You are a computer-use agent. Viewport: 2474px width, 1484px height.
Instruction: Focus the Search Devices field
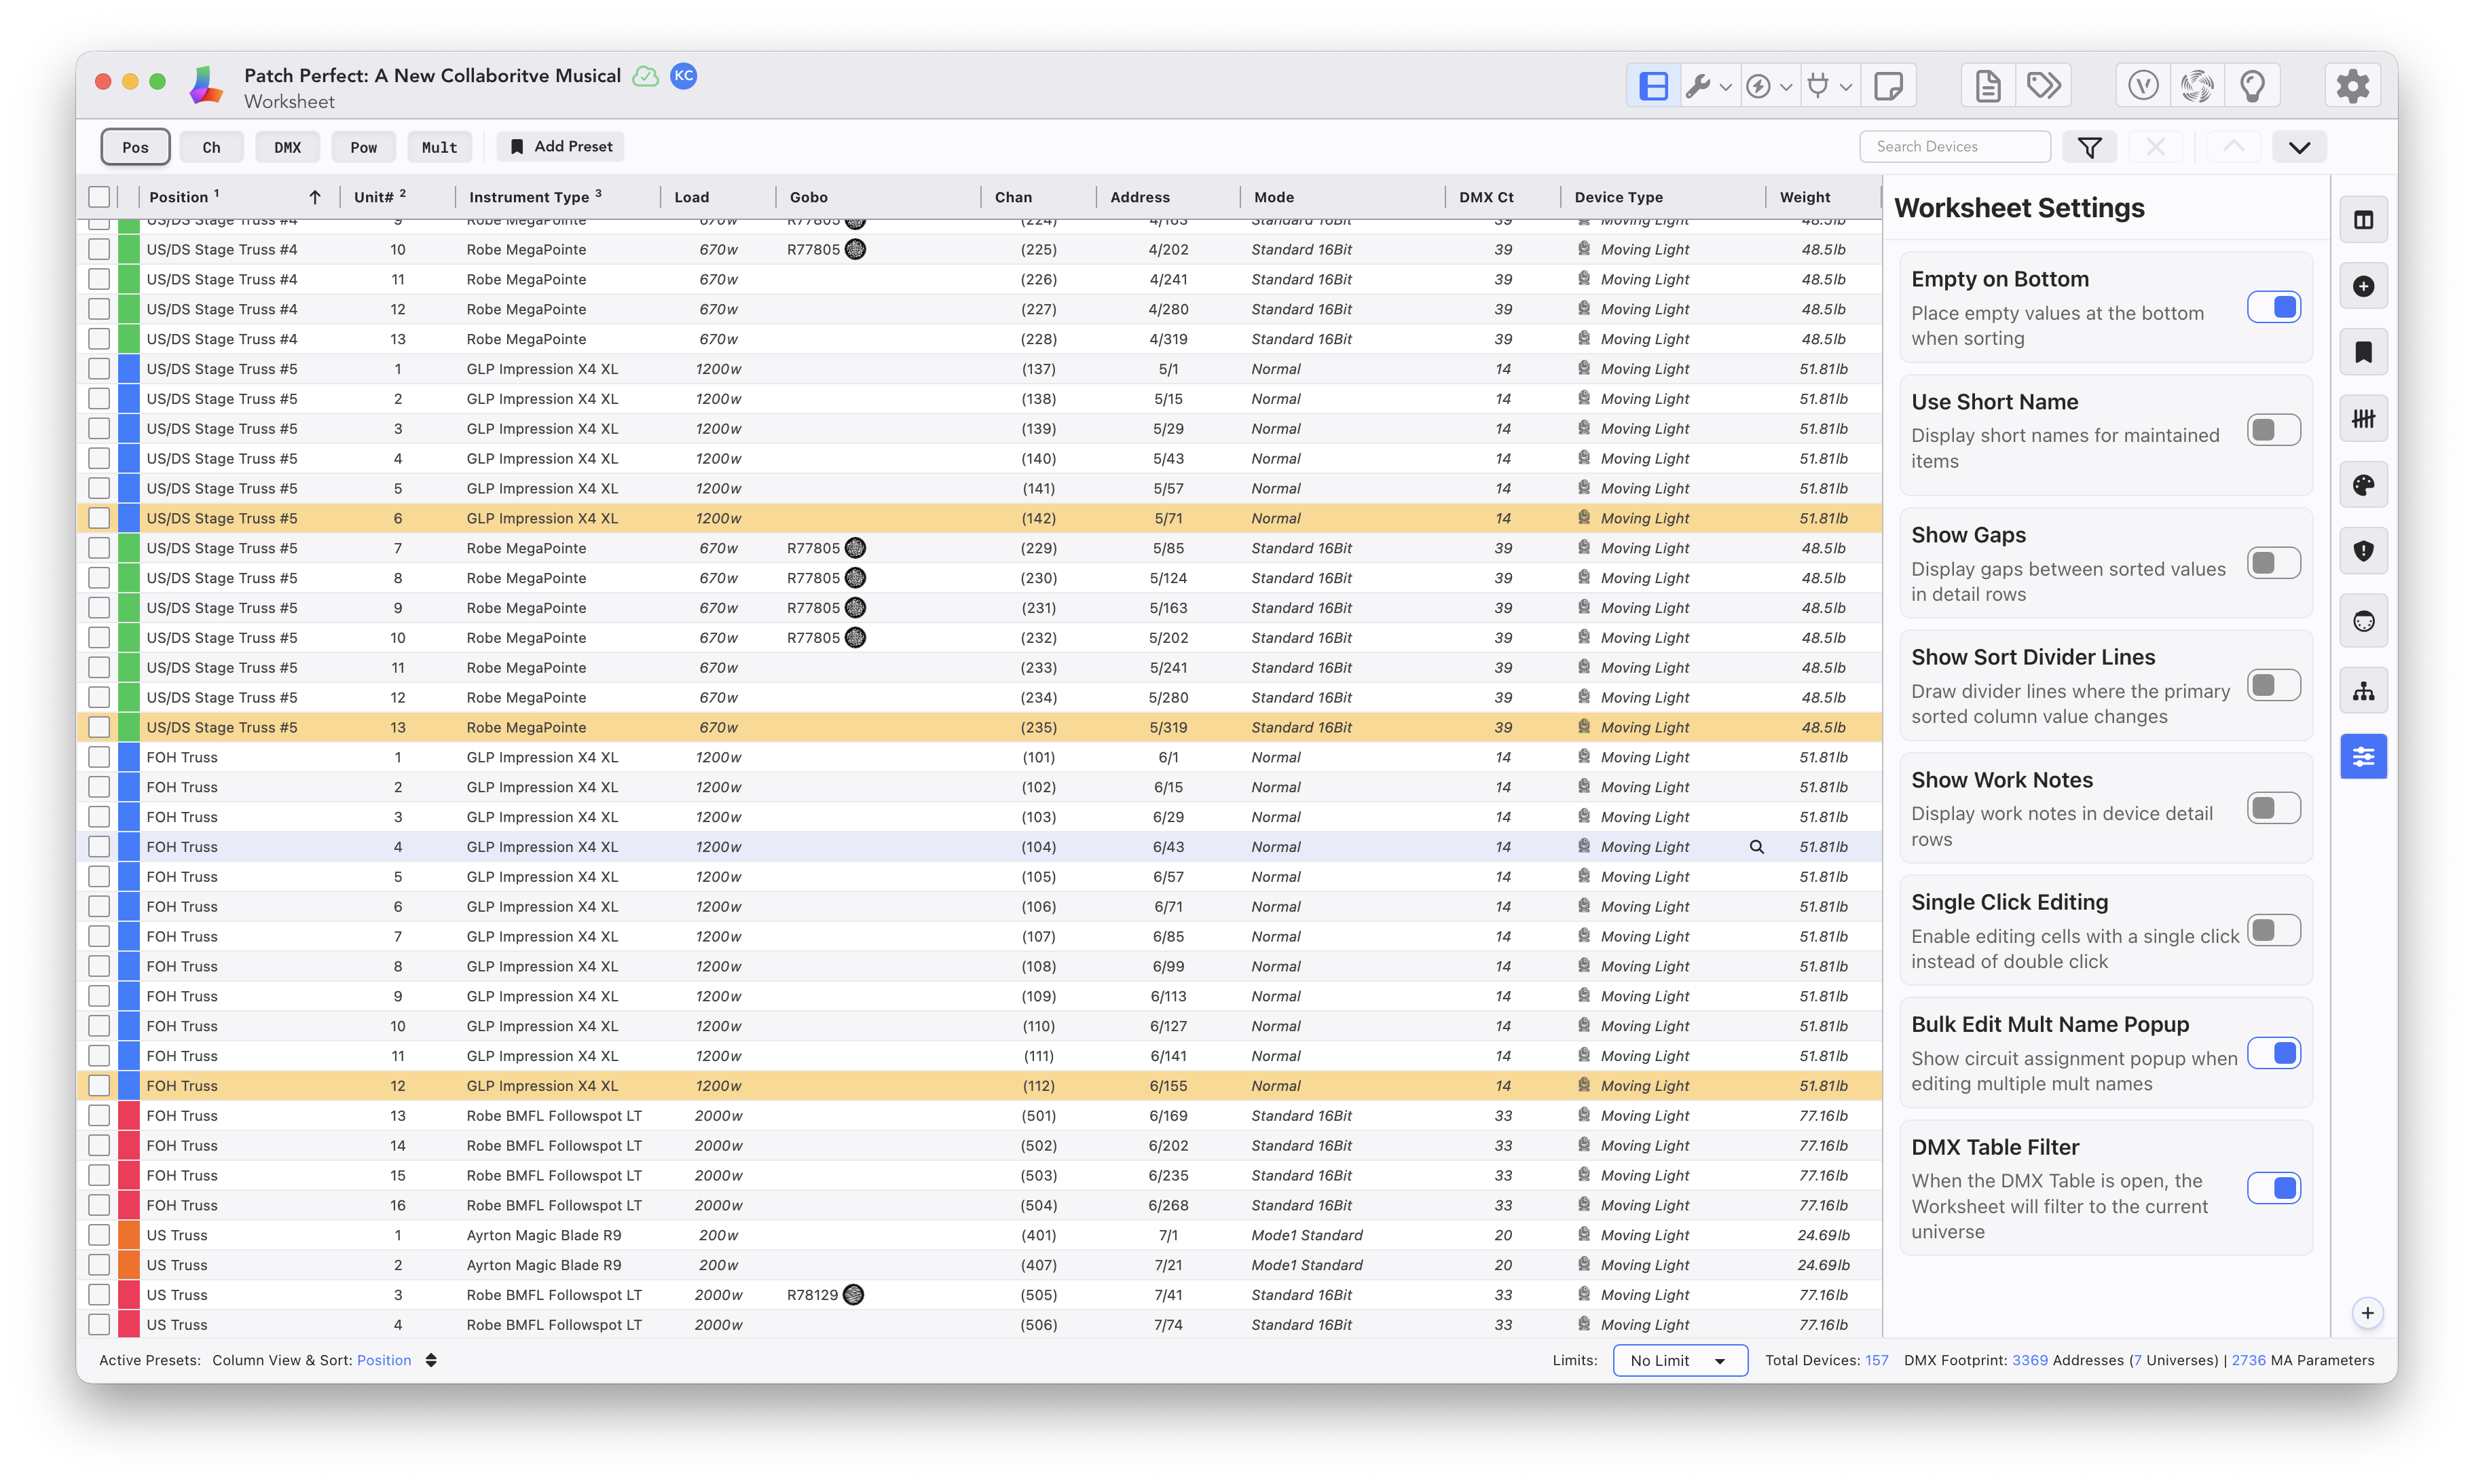click(1954, 147)
